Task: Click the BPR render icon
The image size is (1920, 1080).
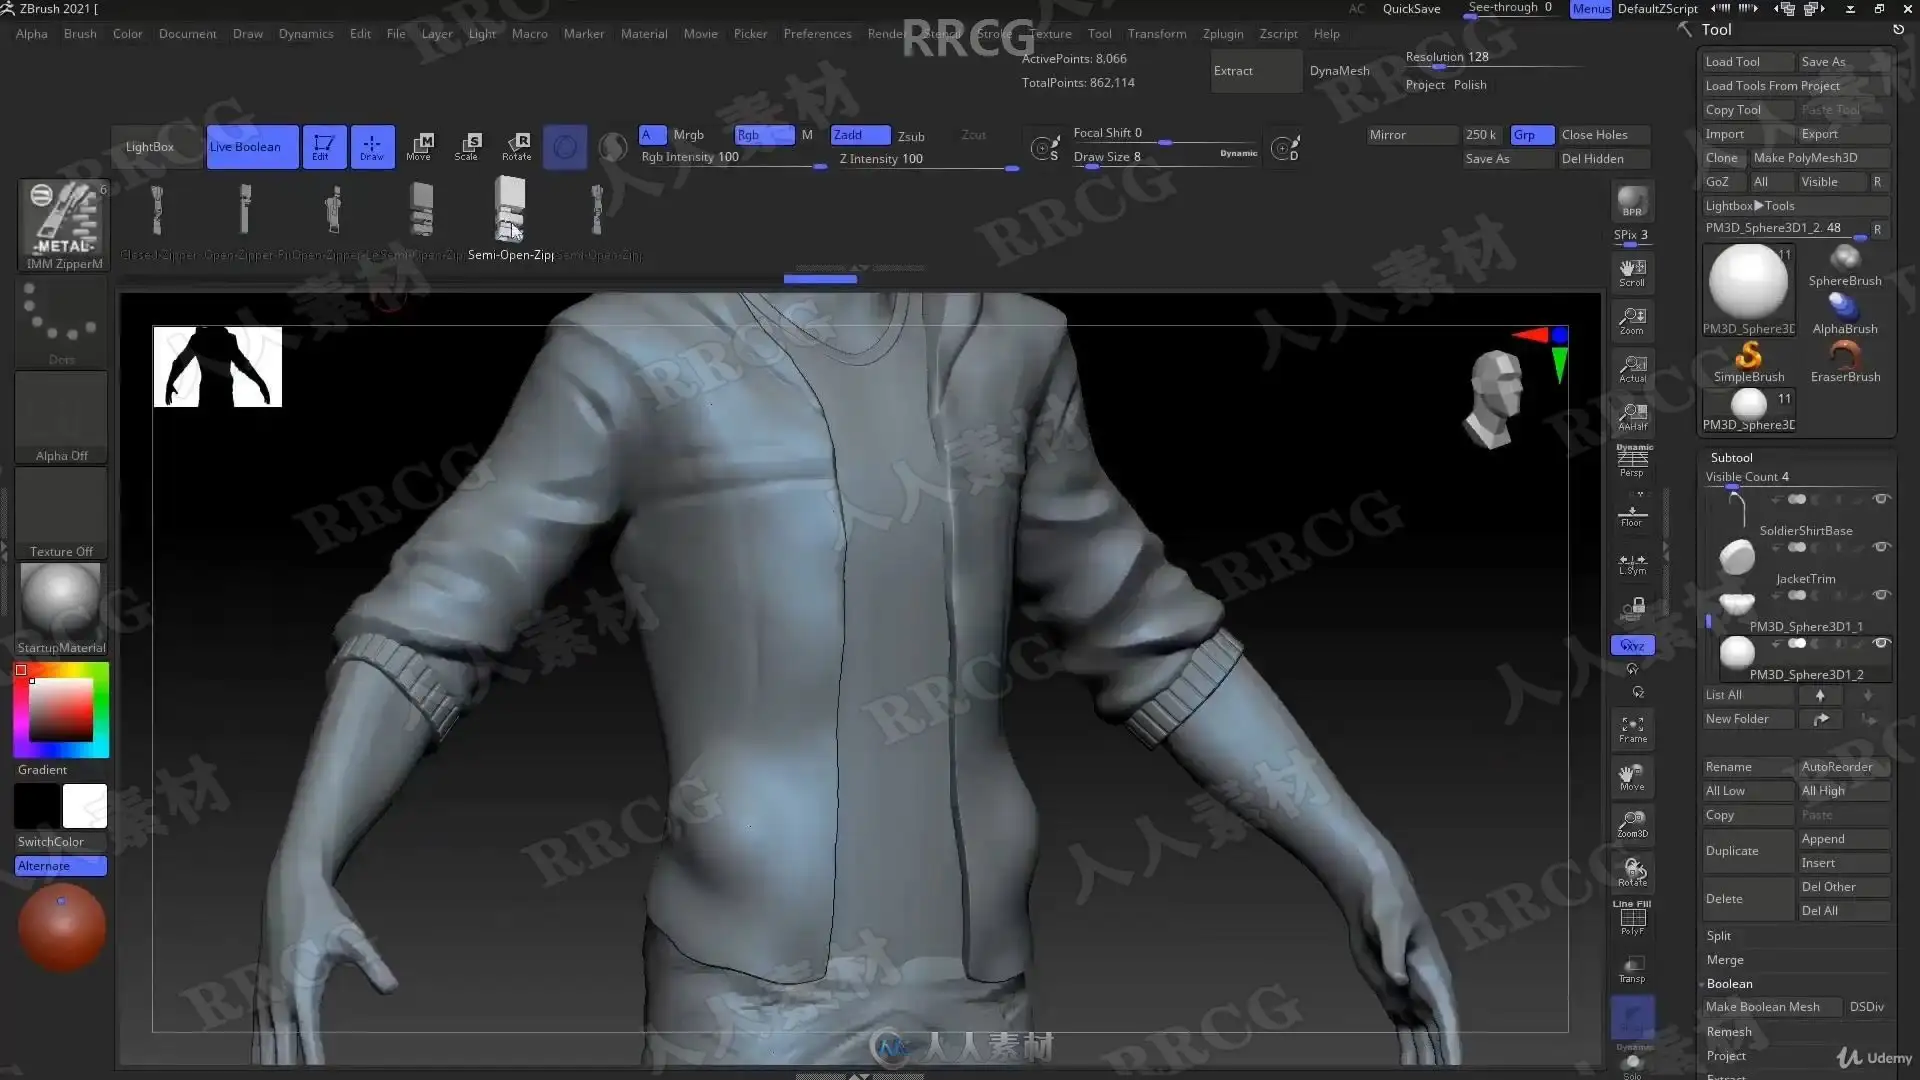Action: pyautogui.click(x=1632, y=202)
